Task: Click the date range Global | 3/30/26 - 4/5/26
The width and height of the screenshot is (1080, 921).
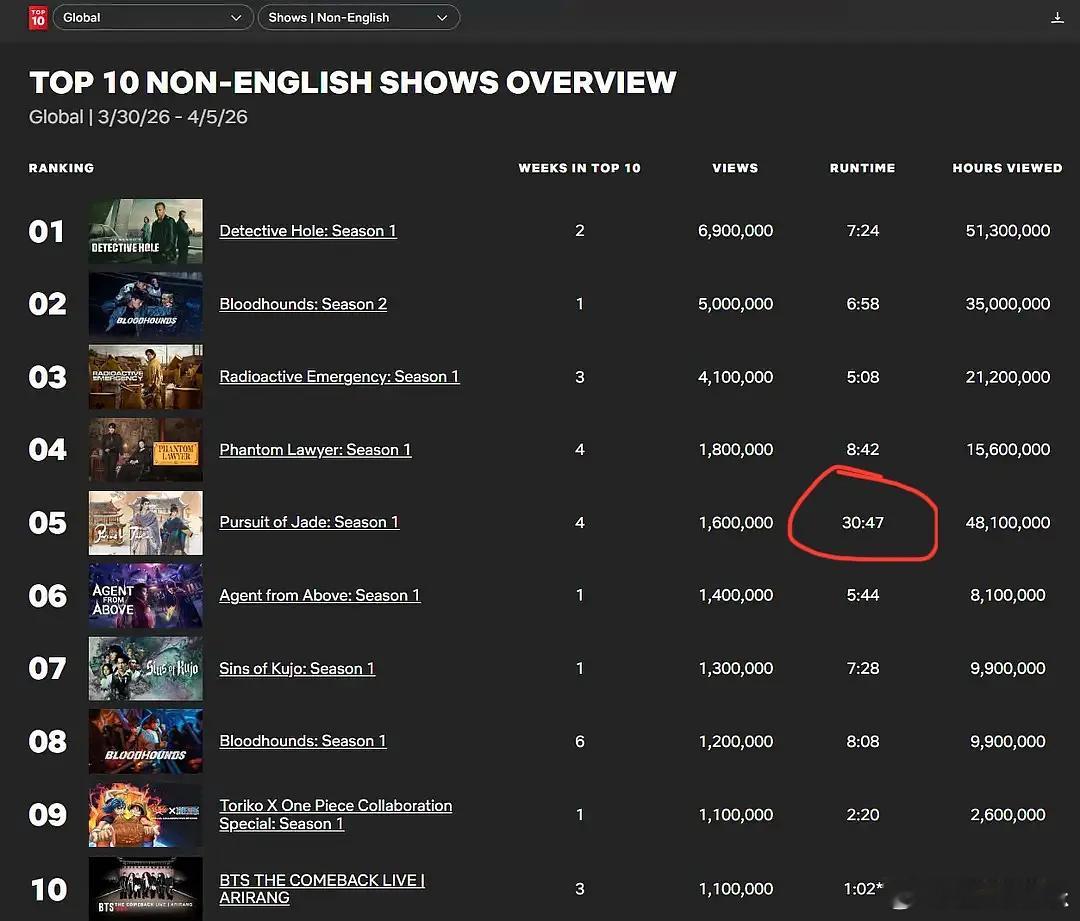Action: coord(138,117)
